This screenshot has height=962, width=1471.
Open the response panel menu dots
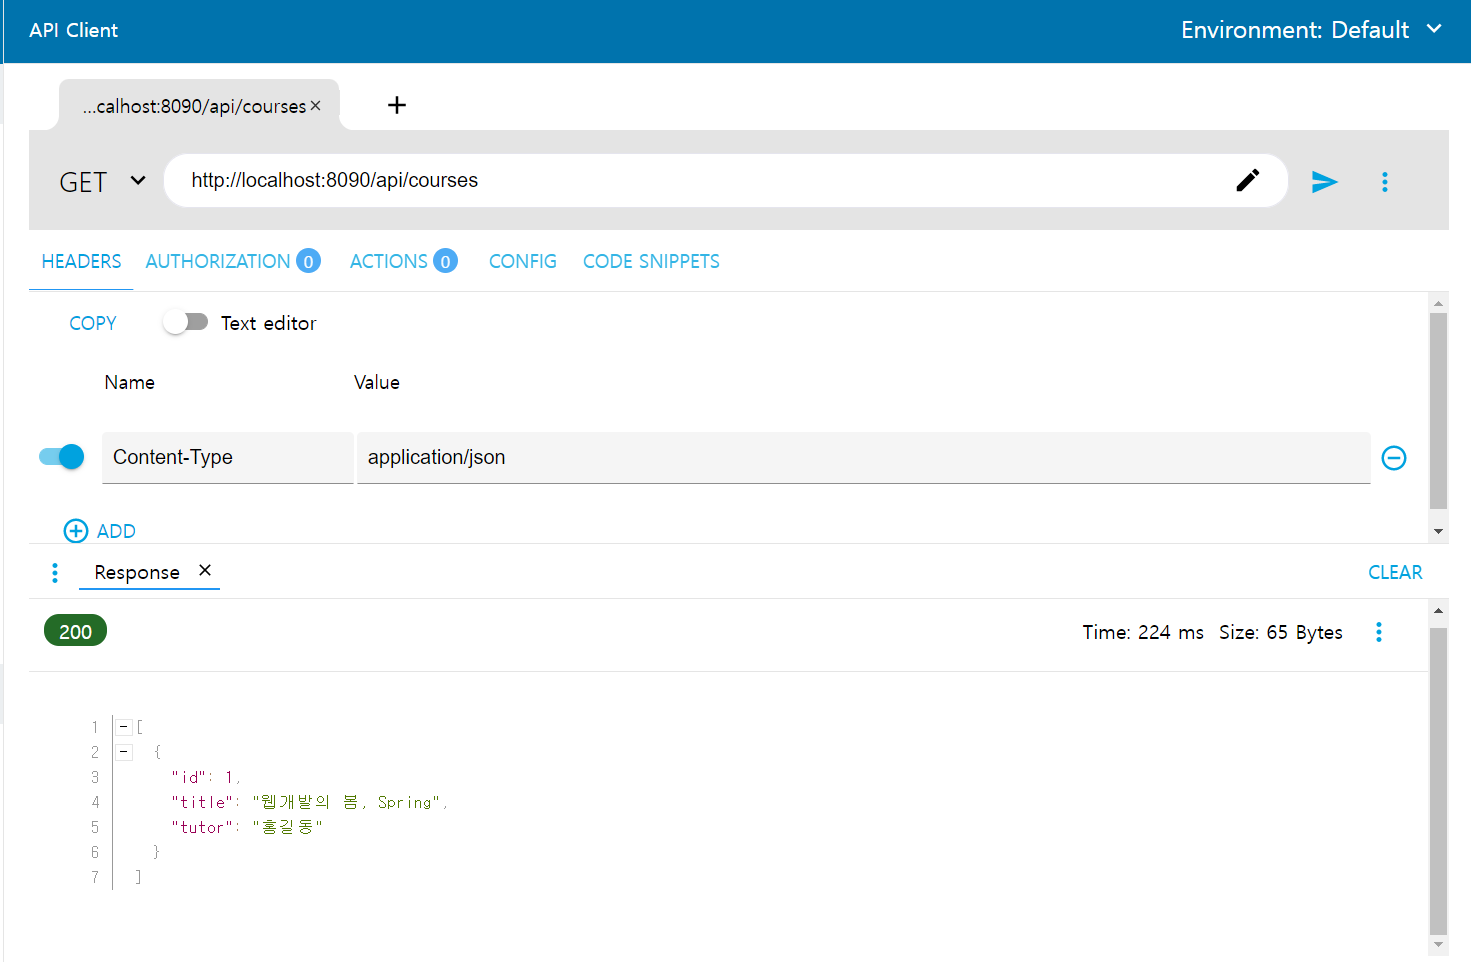55,572
